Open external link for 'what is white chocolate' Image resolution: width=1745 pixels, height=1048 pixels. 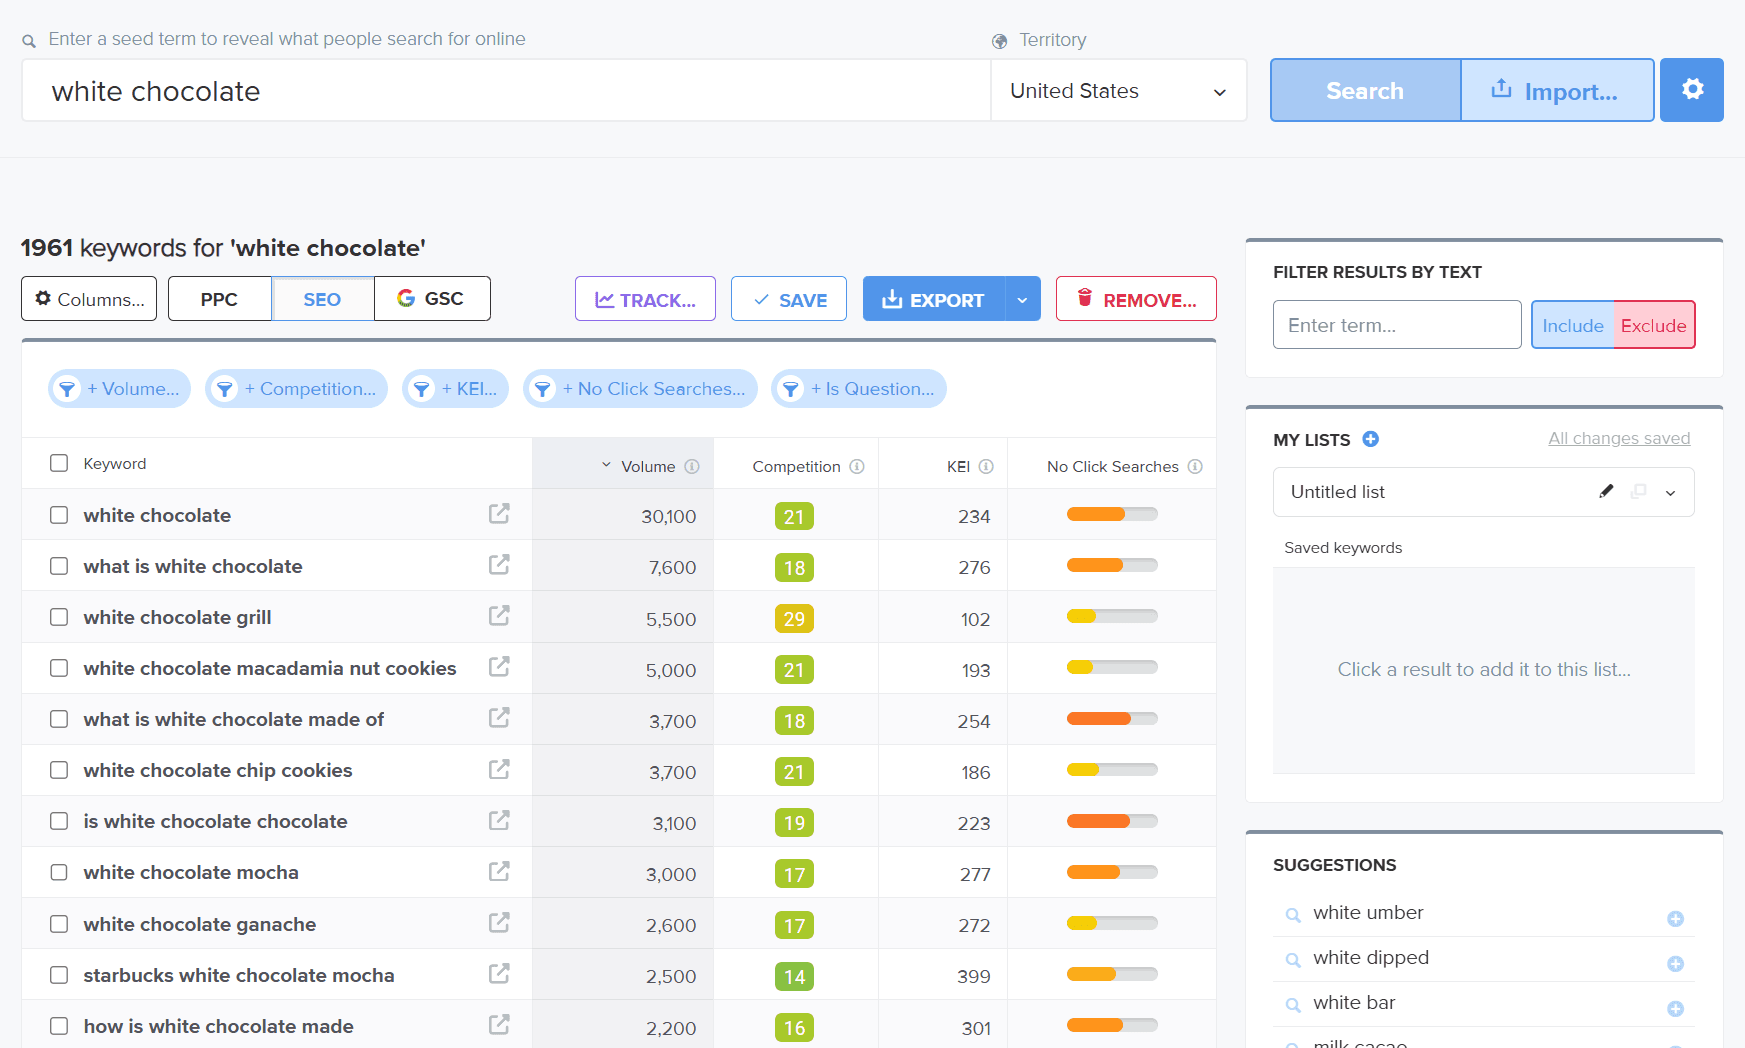(x=499, y=565)
